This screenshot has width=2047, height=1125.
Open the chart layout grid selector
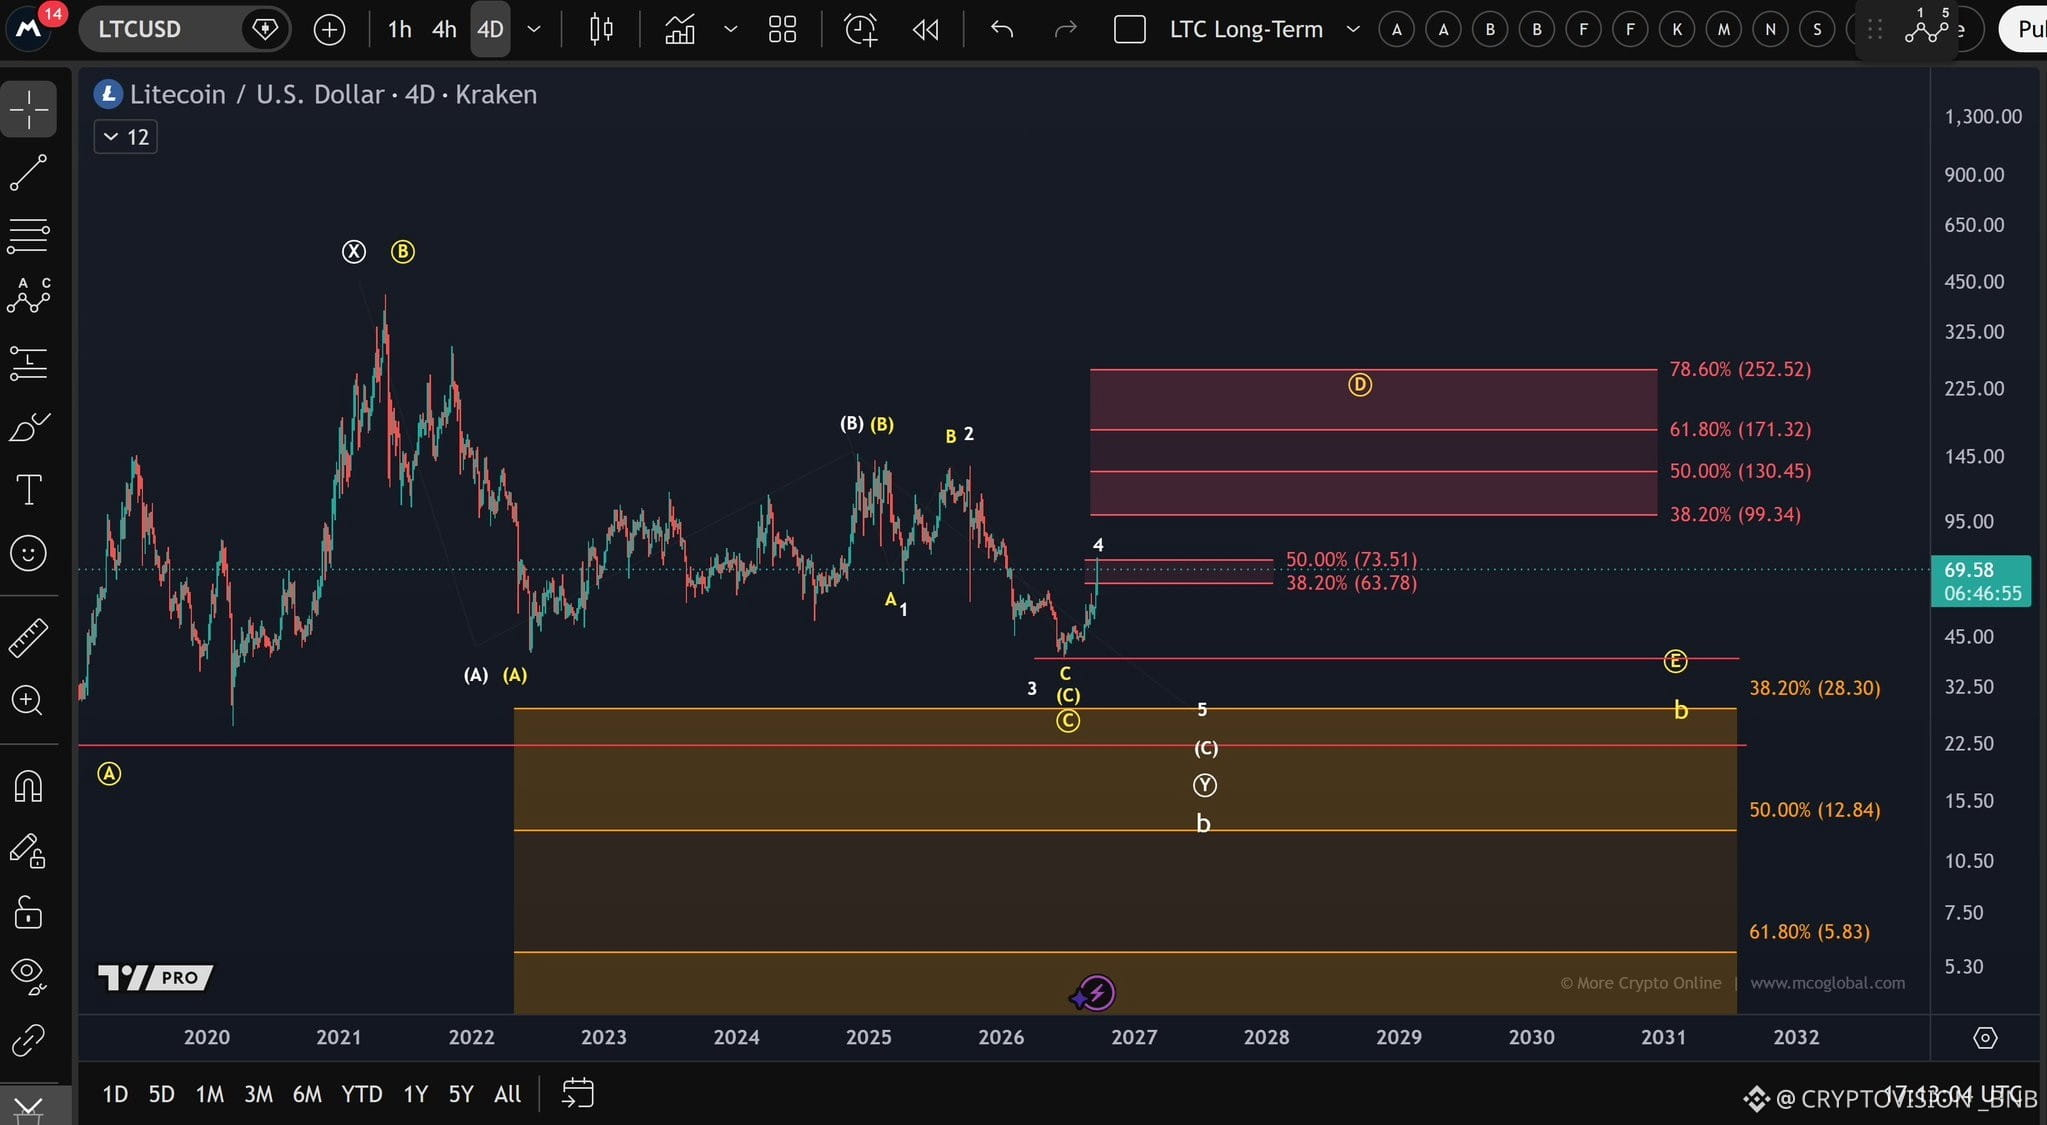[x=782, y=29]
